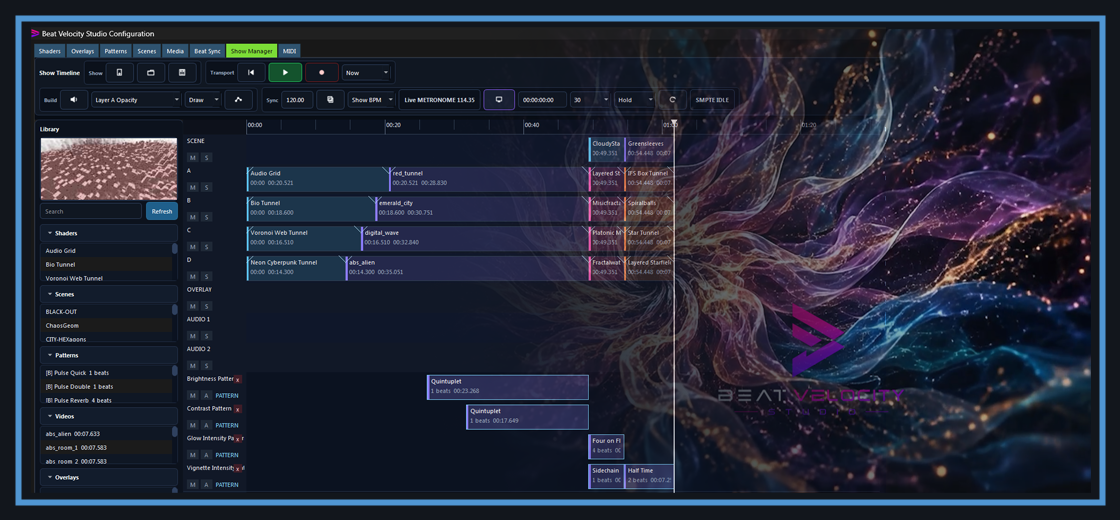Open the Hold dropdown
Viewport: 1120px width, 520px height.
tap(634, 100)
